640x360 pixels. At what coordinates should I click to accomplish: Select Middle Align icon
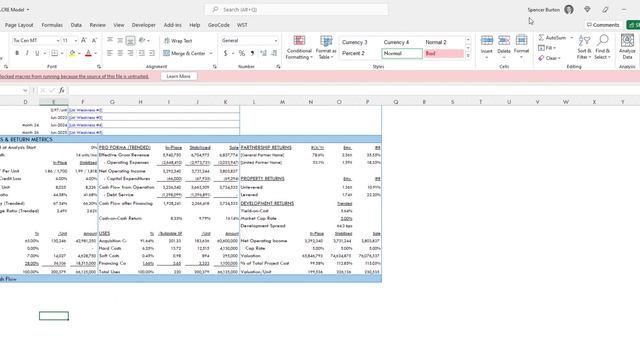[x=120, y=40]
